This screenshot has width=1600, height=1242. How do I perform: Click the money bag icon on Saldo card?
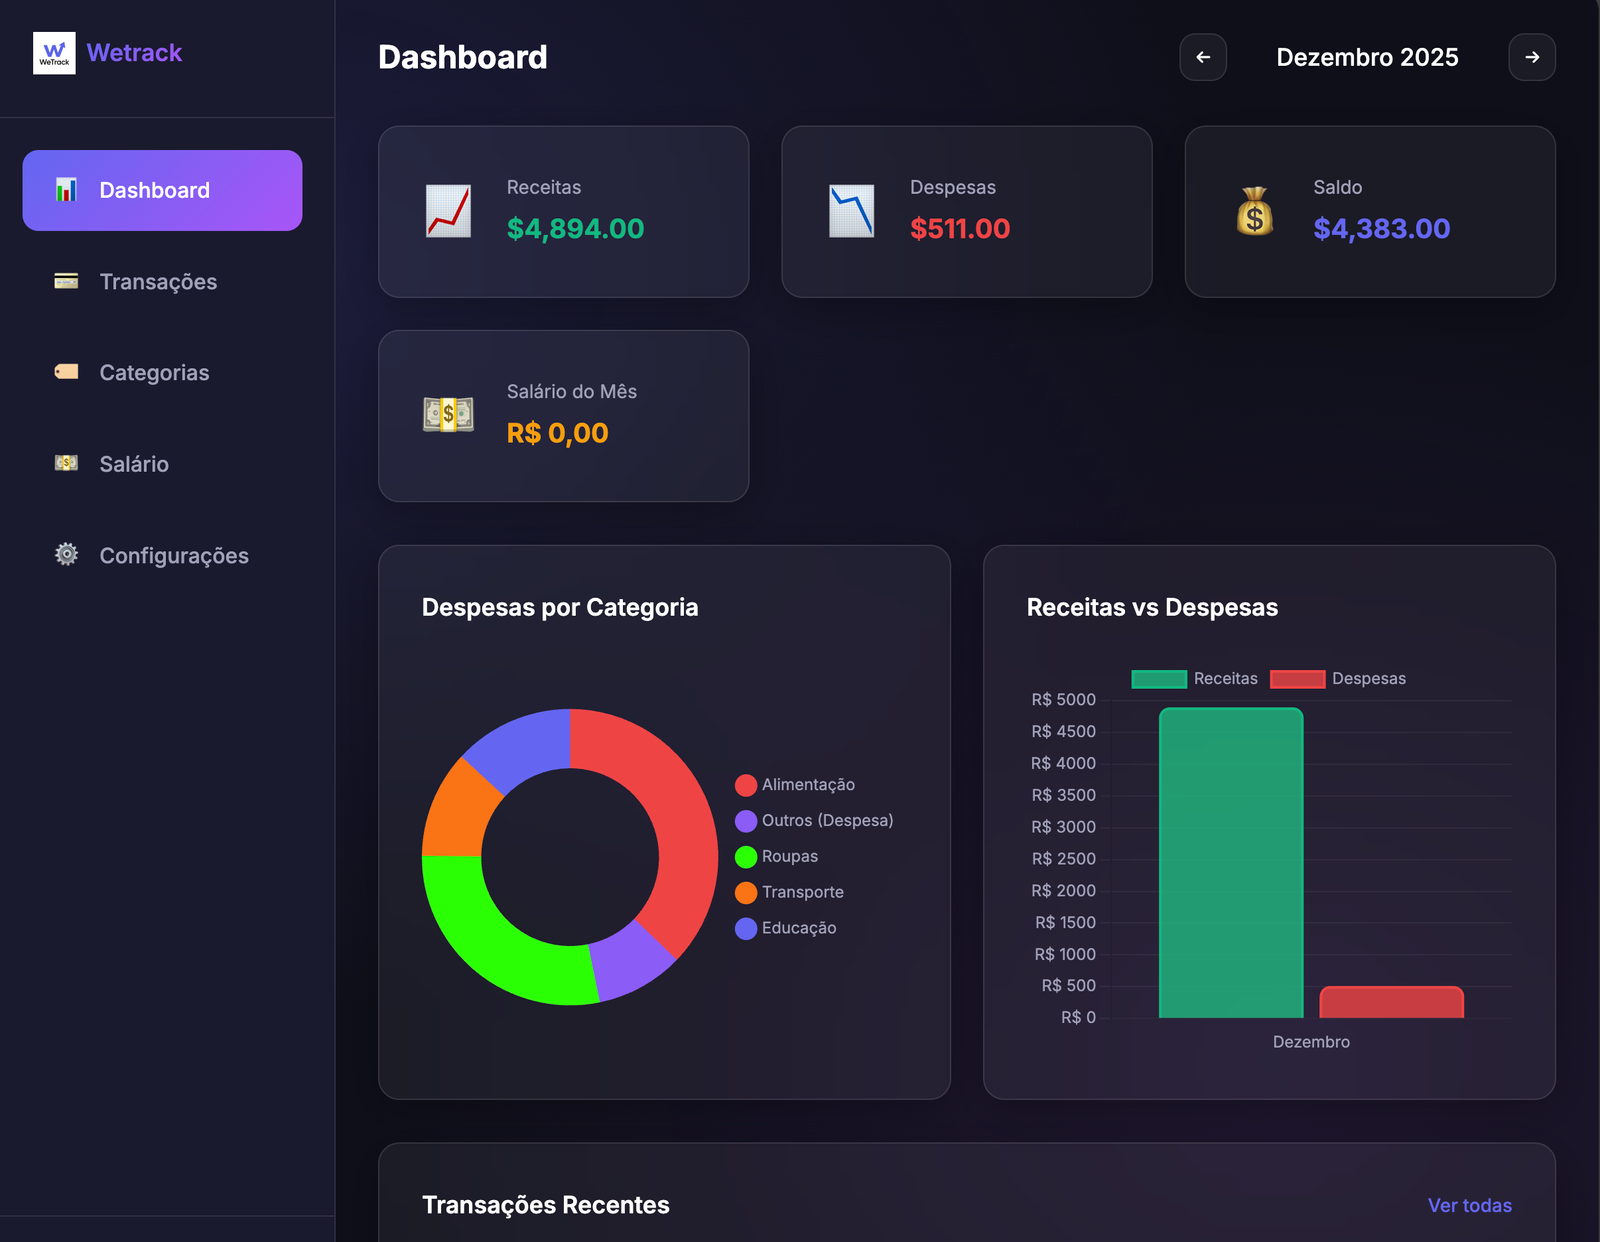click(x=1256, y=210)
